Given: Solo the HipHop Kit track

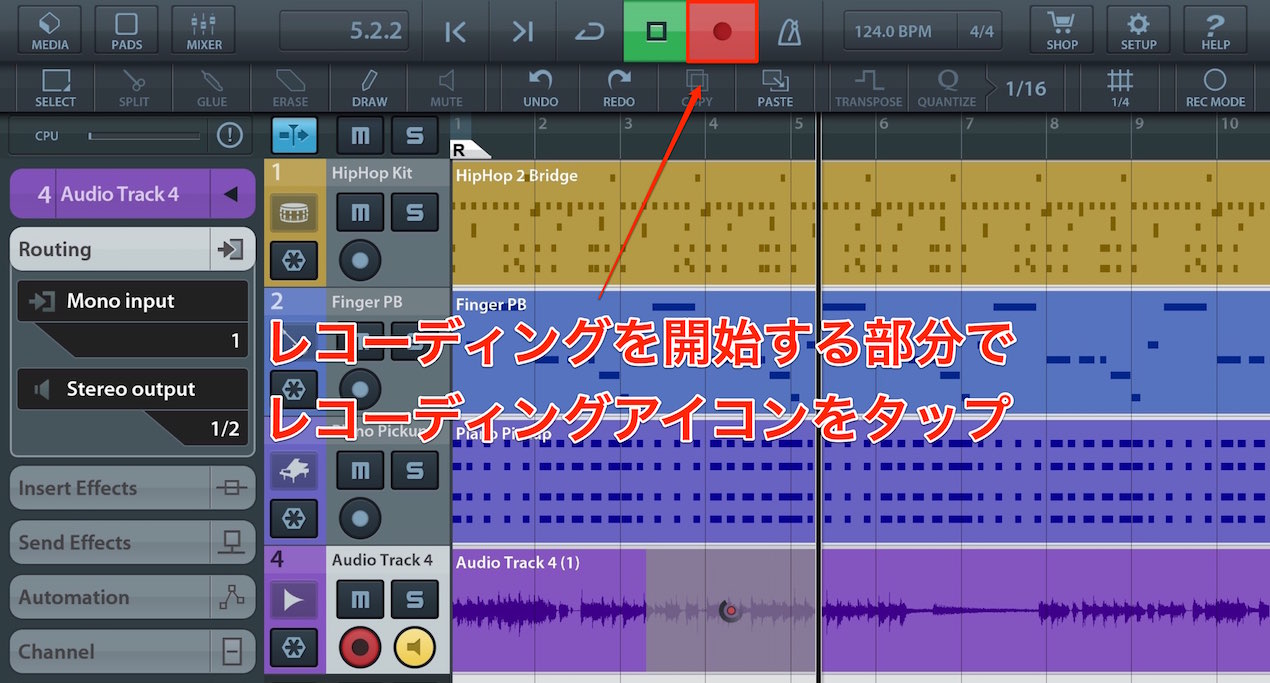Looking at the screenshot, I should [414, 212].
